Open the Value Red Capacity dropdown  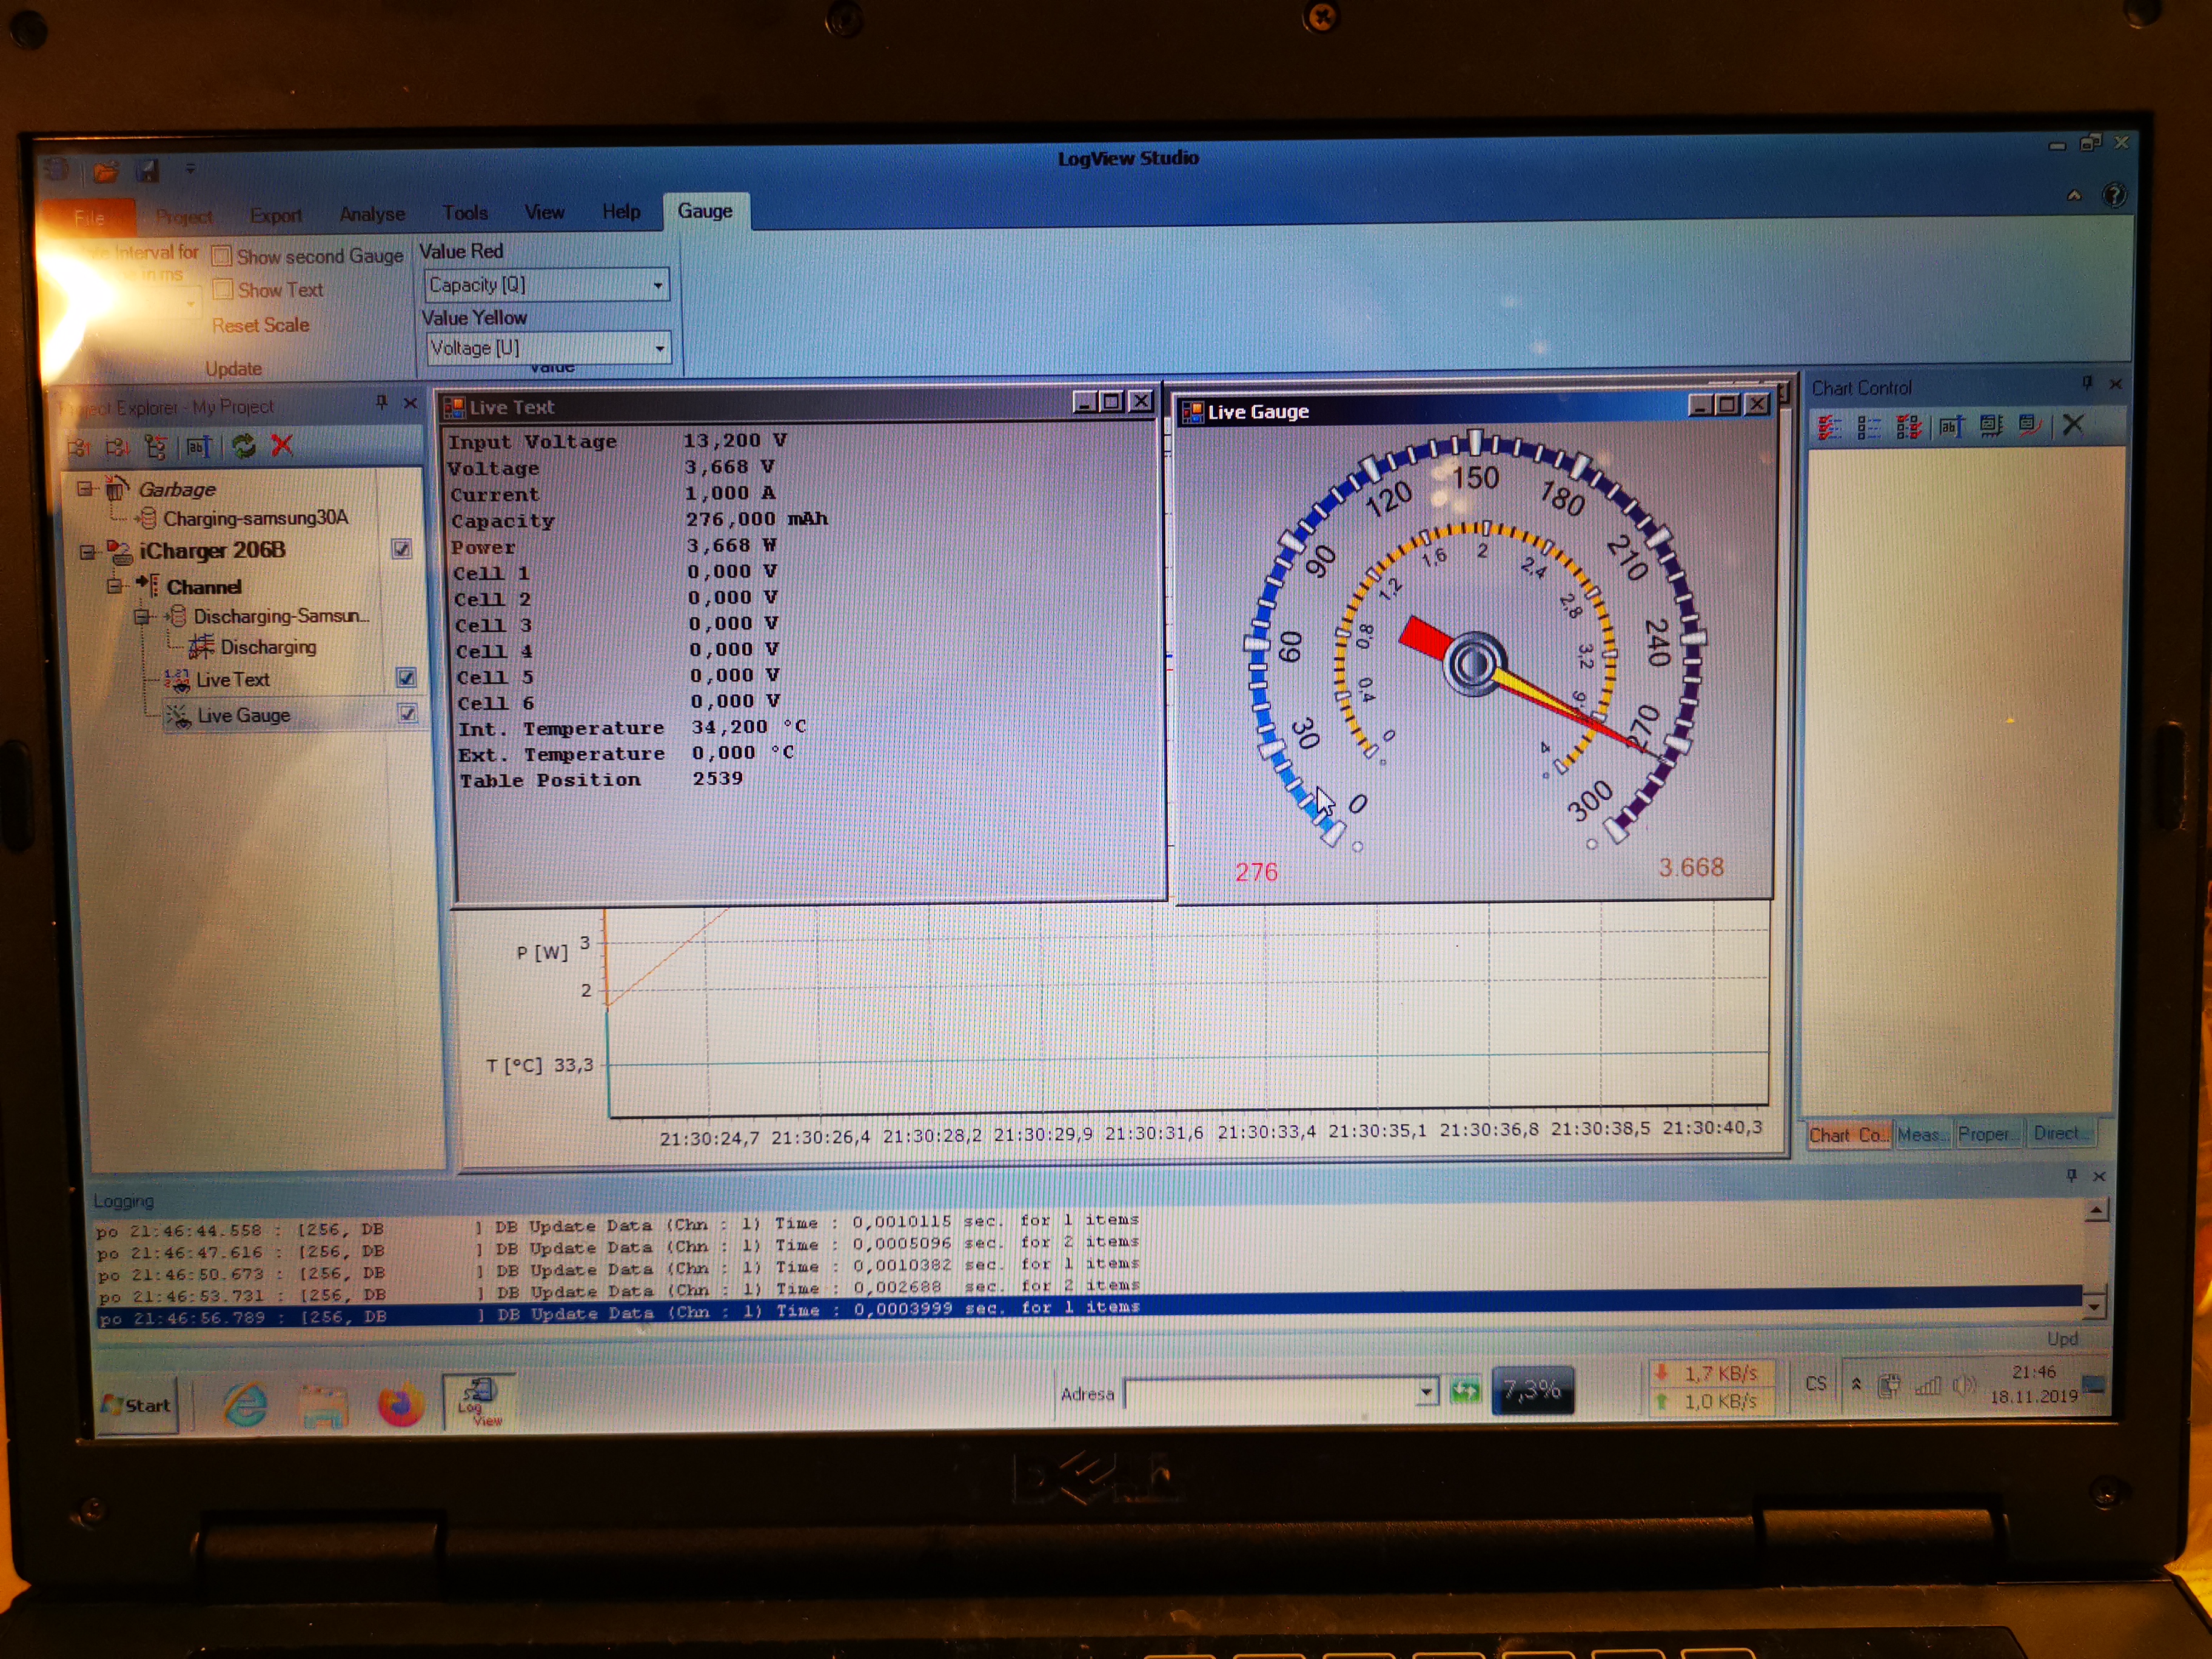click(x=657, y=286)
